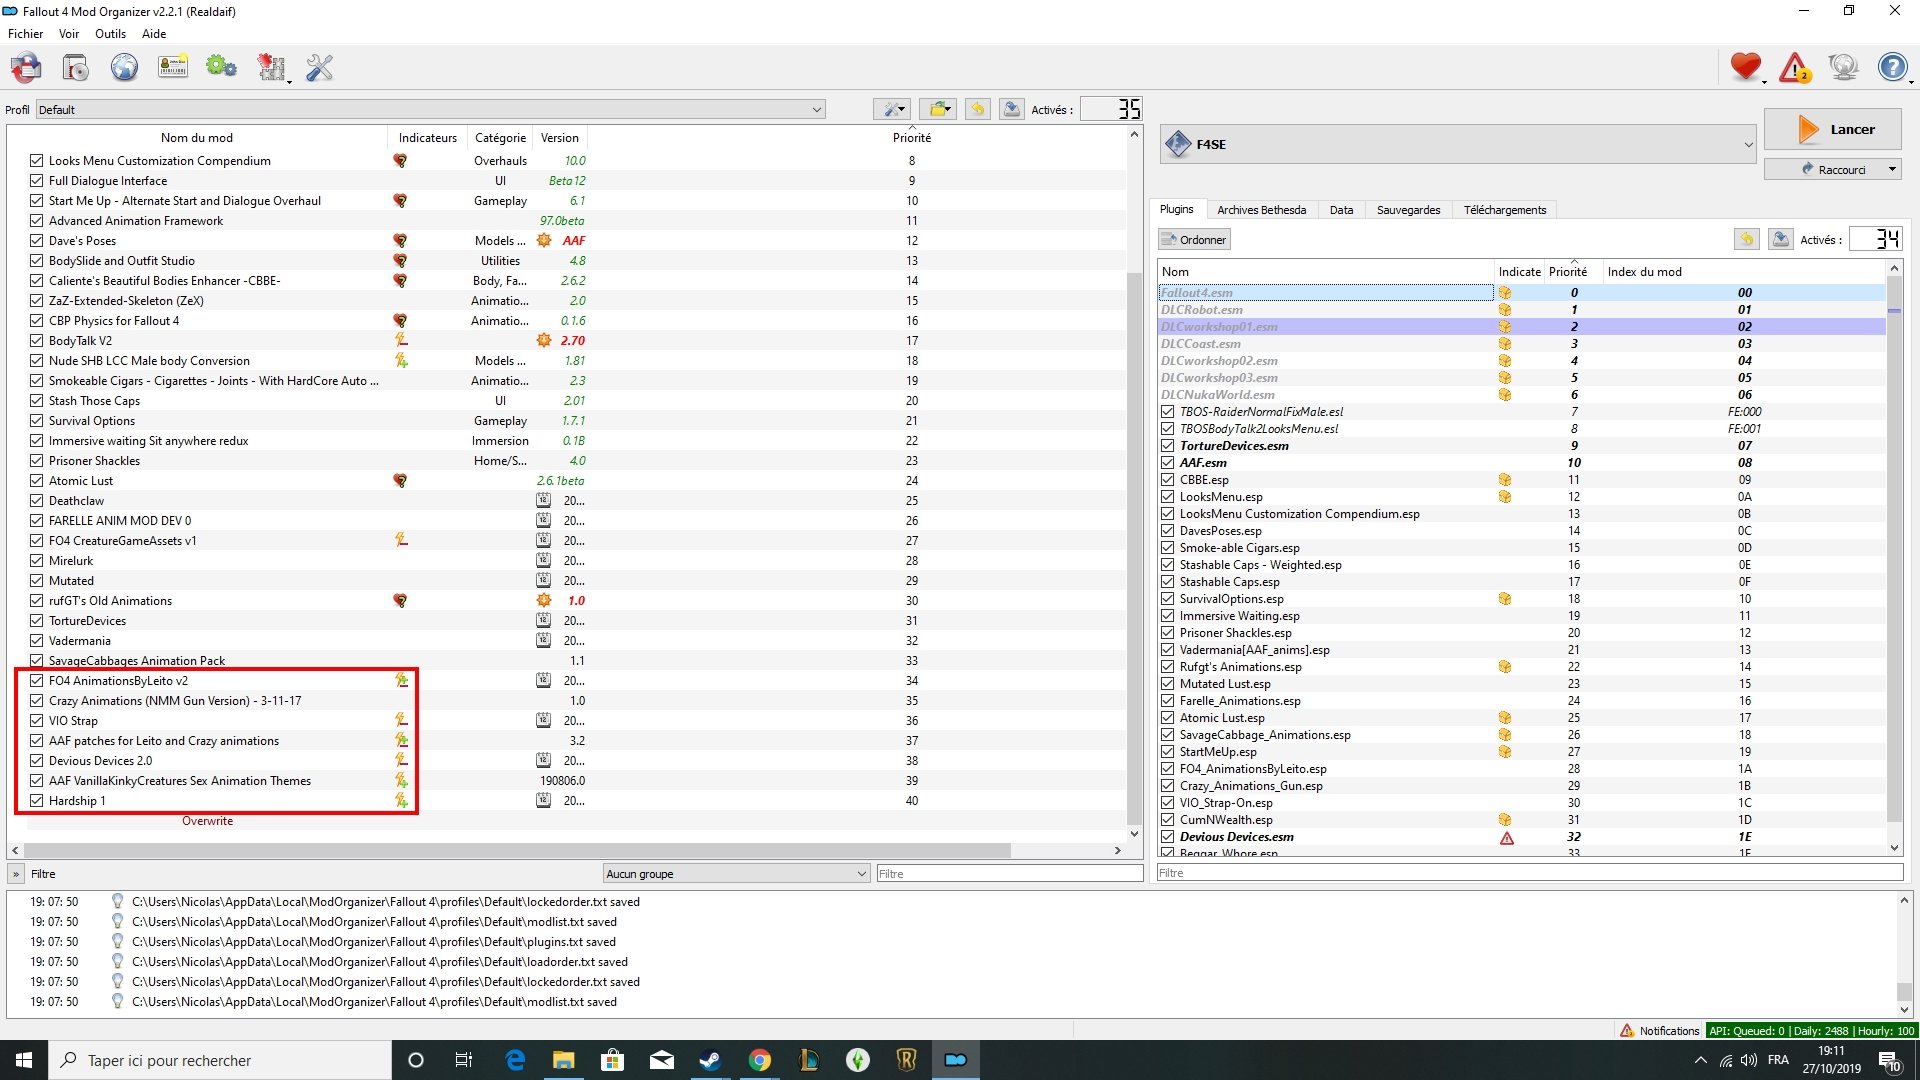This screenshot has width=1920, height=1080.
Task: Click the Notifications warning icon in the status bar
Action: coord(1627,1030)
